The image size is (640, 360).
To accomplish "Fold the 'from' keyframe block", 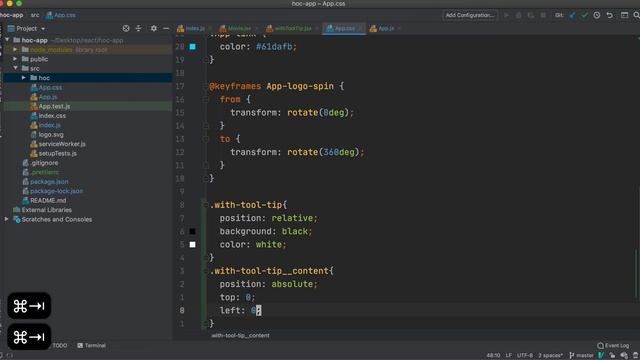I will [206, 100].
